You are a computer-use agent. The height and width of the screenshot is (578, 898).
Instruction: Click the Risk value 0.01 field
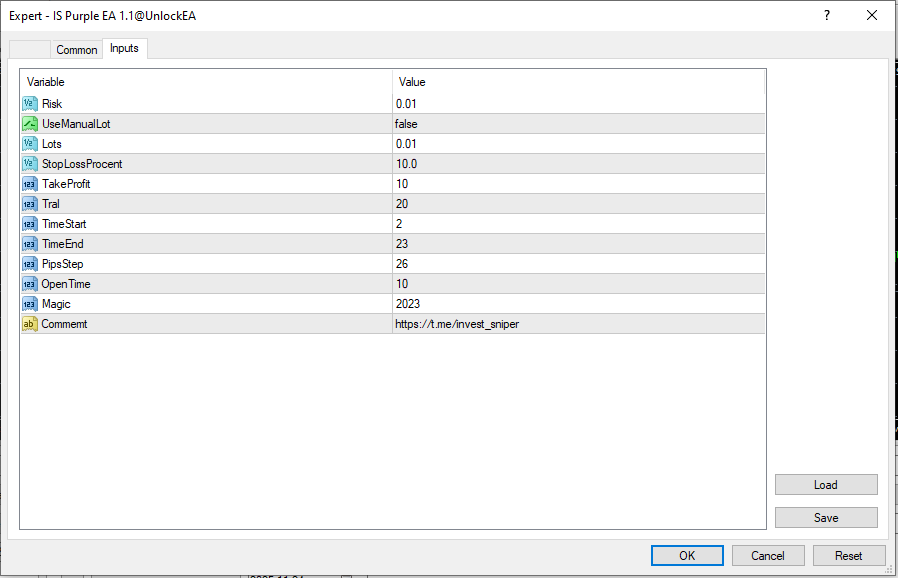click(408, 104)
